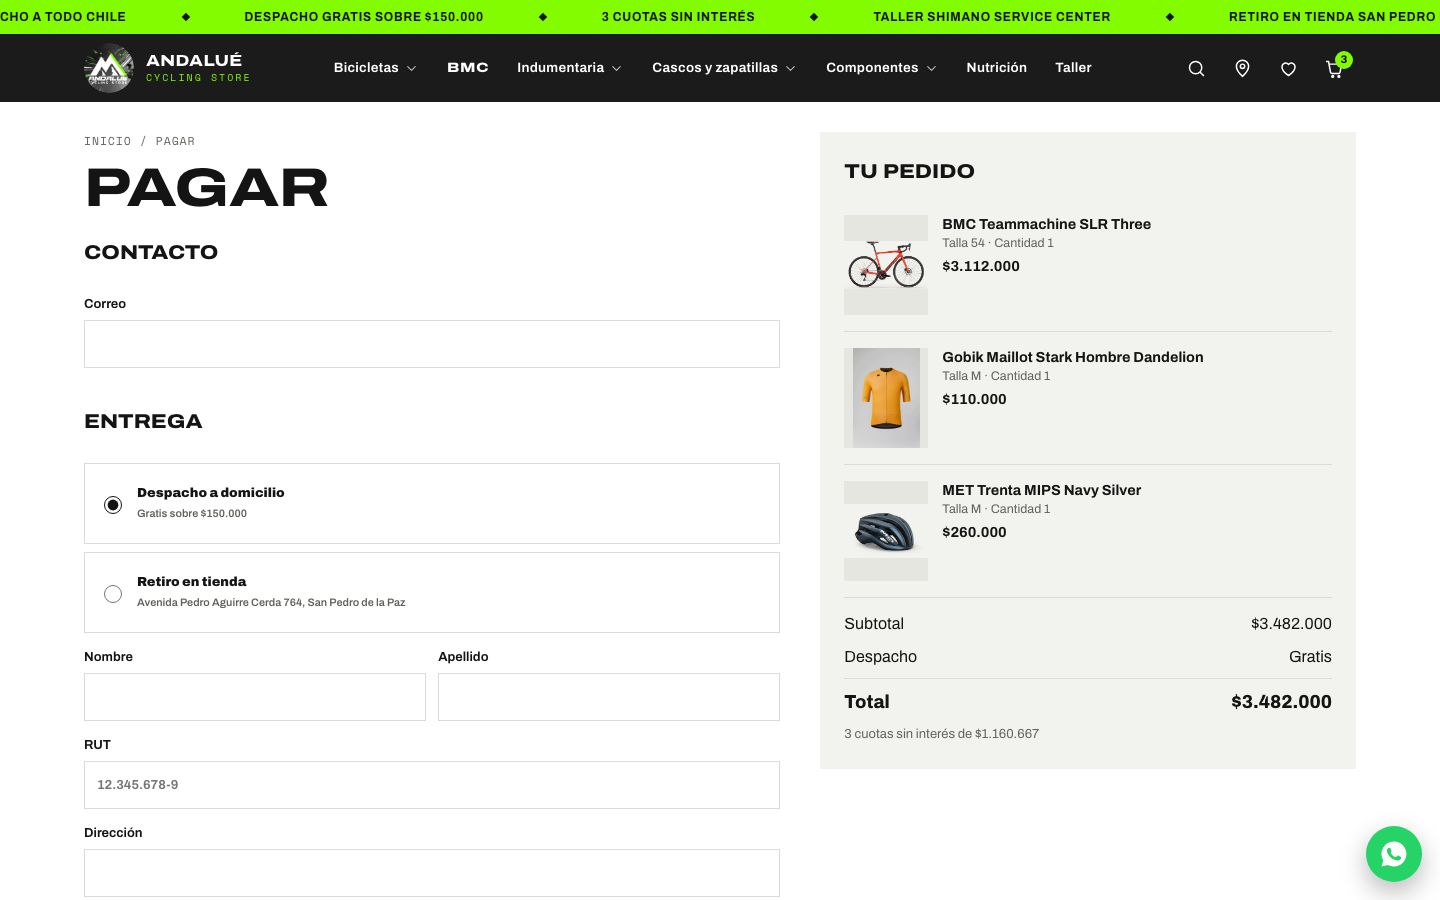This screenshot has height=900, width=1440.
Task: Select the BMC Teammachine SLR Three title
Action: 1046,224
